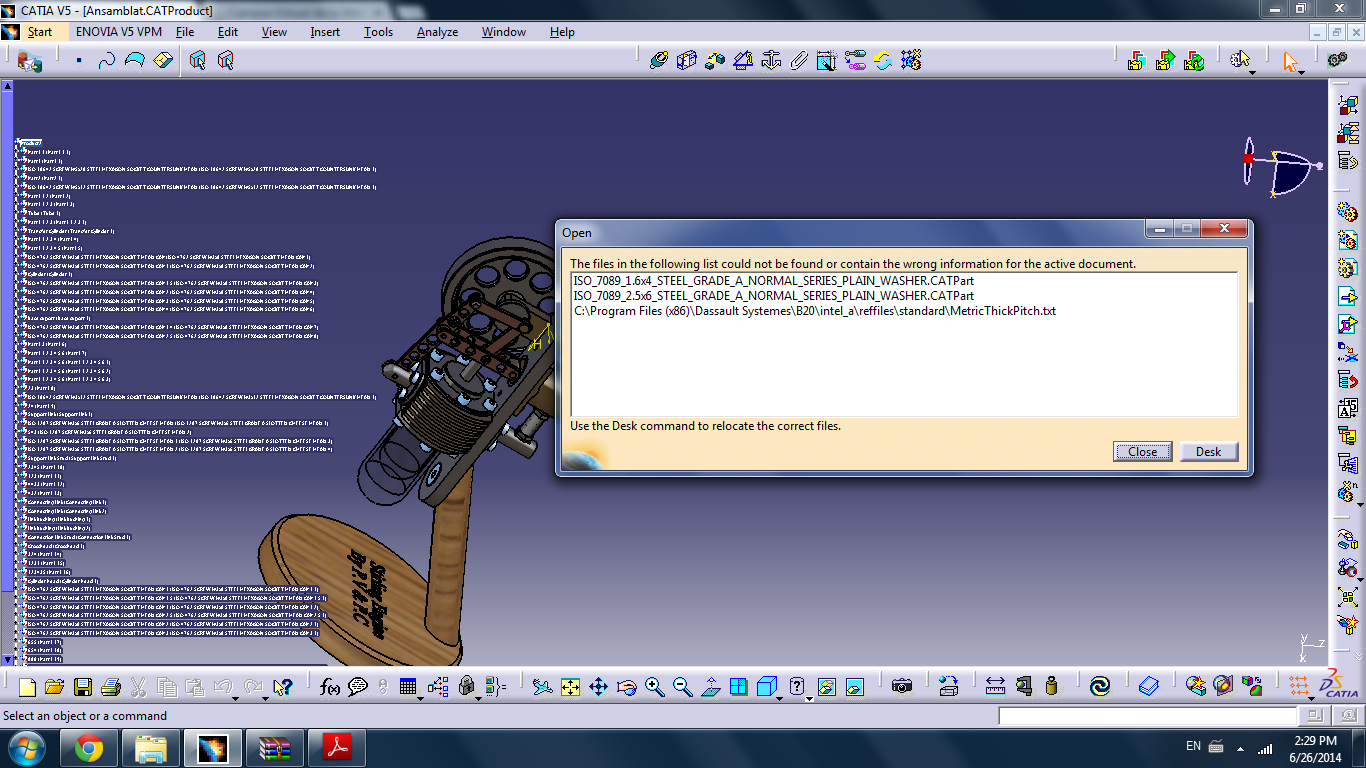1366x768 pixels.
Task: Click the Measure Between ruler icon
Action: 995,687
